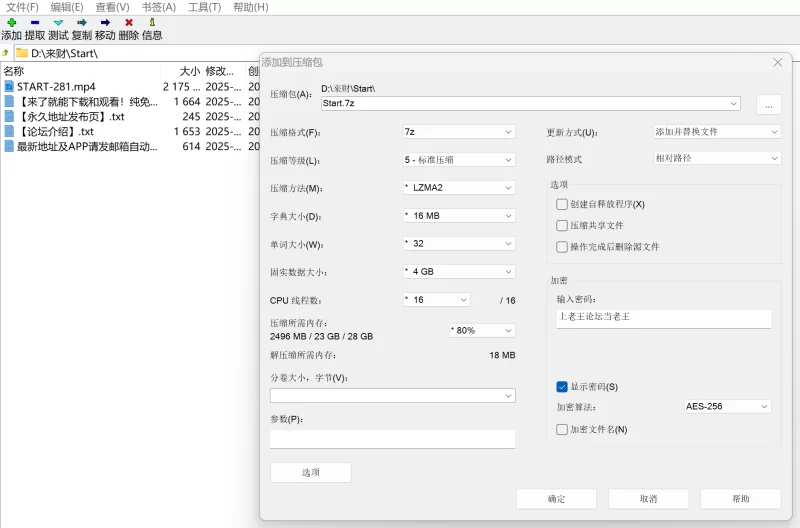Click the Test (测试) toolbar icon
The width and height of the screenshot is (800, 528).
point(58,22)
